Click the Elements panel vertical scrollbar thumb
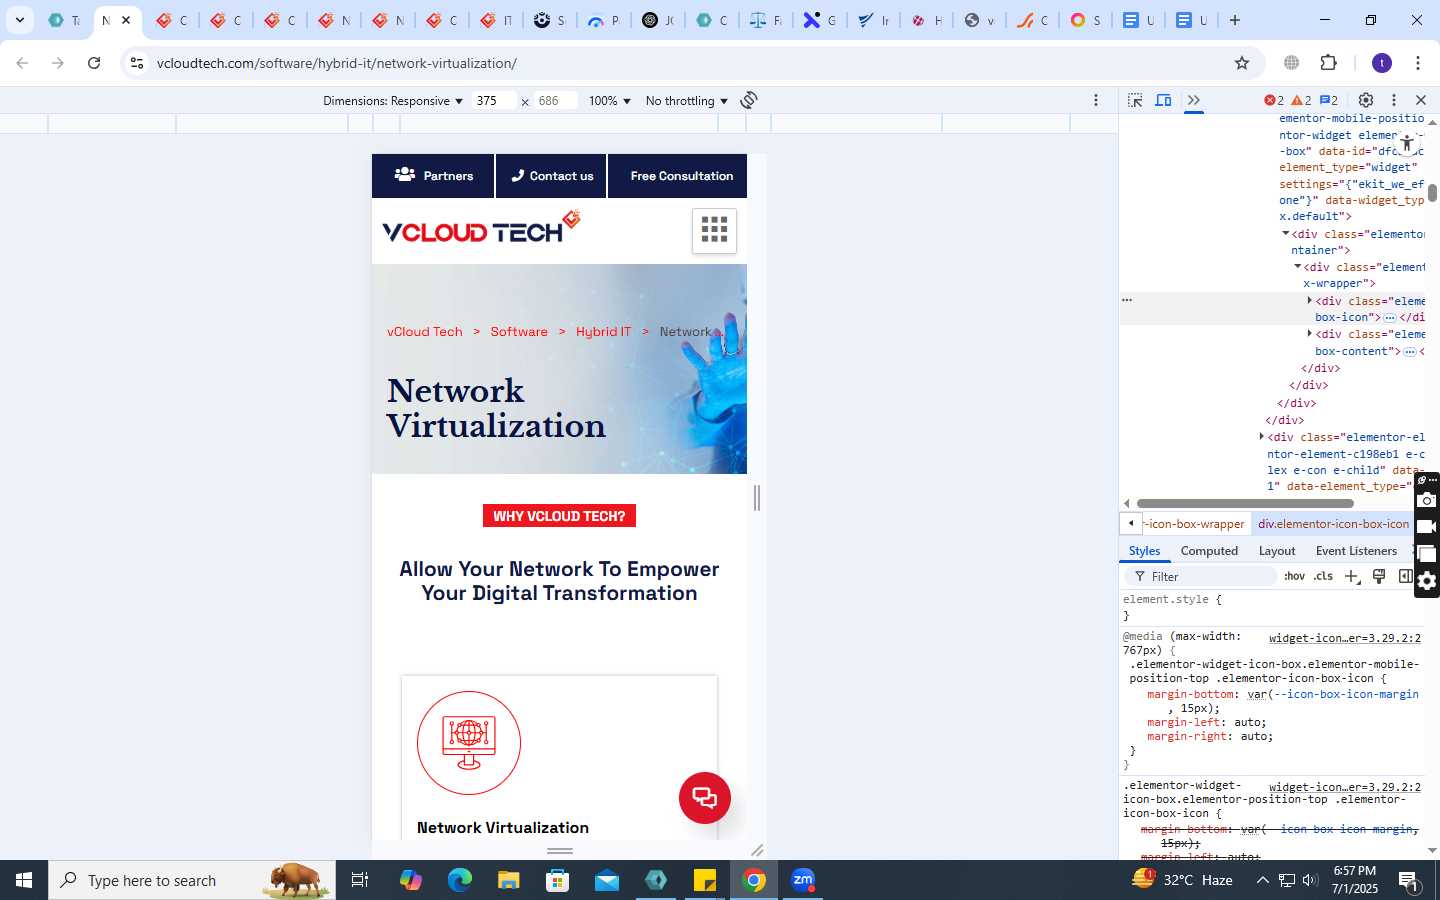 (1432, 193)
